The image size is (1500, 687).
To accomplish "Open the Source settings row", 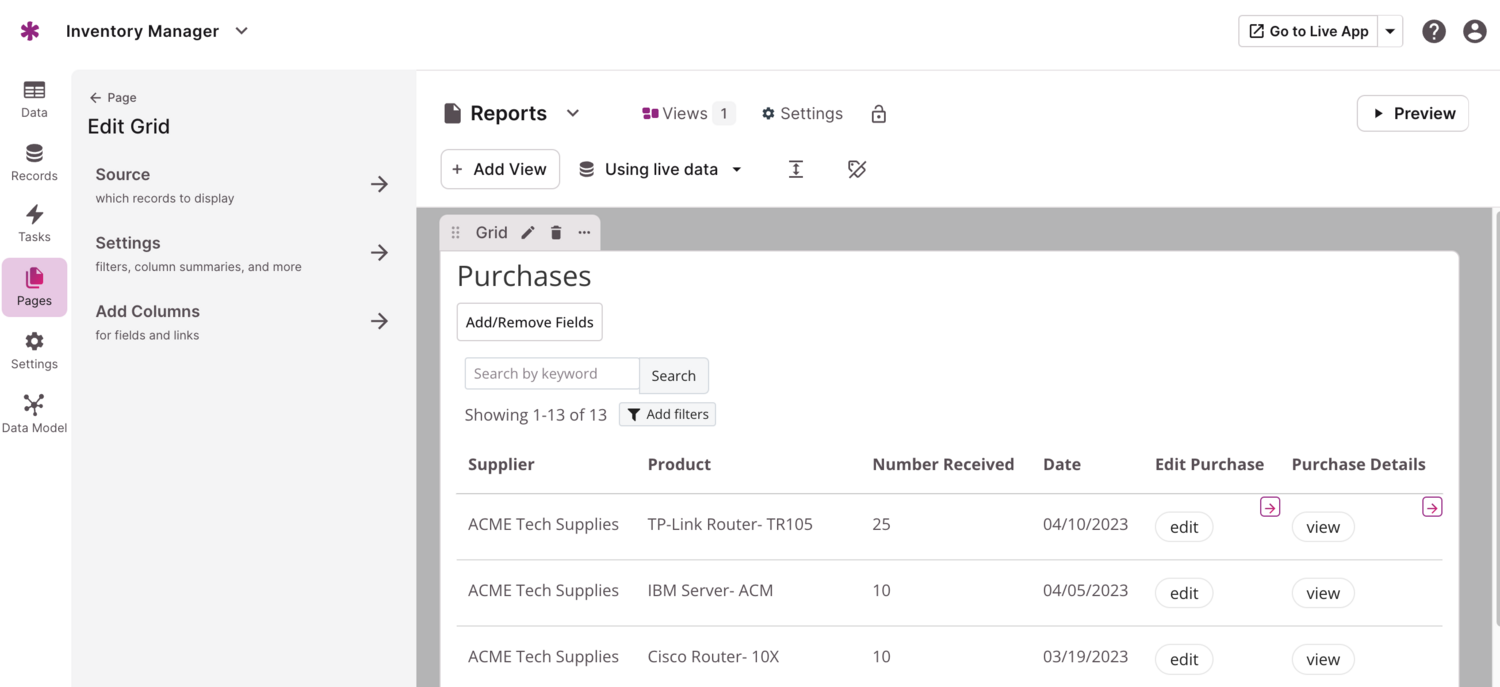I will (242, 184).
